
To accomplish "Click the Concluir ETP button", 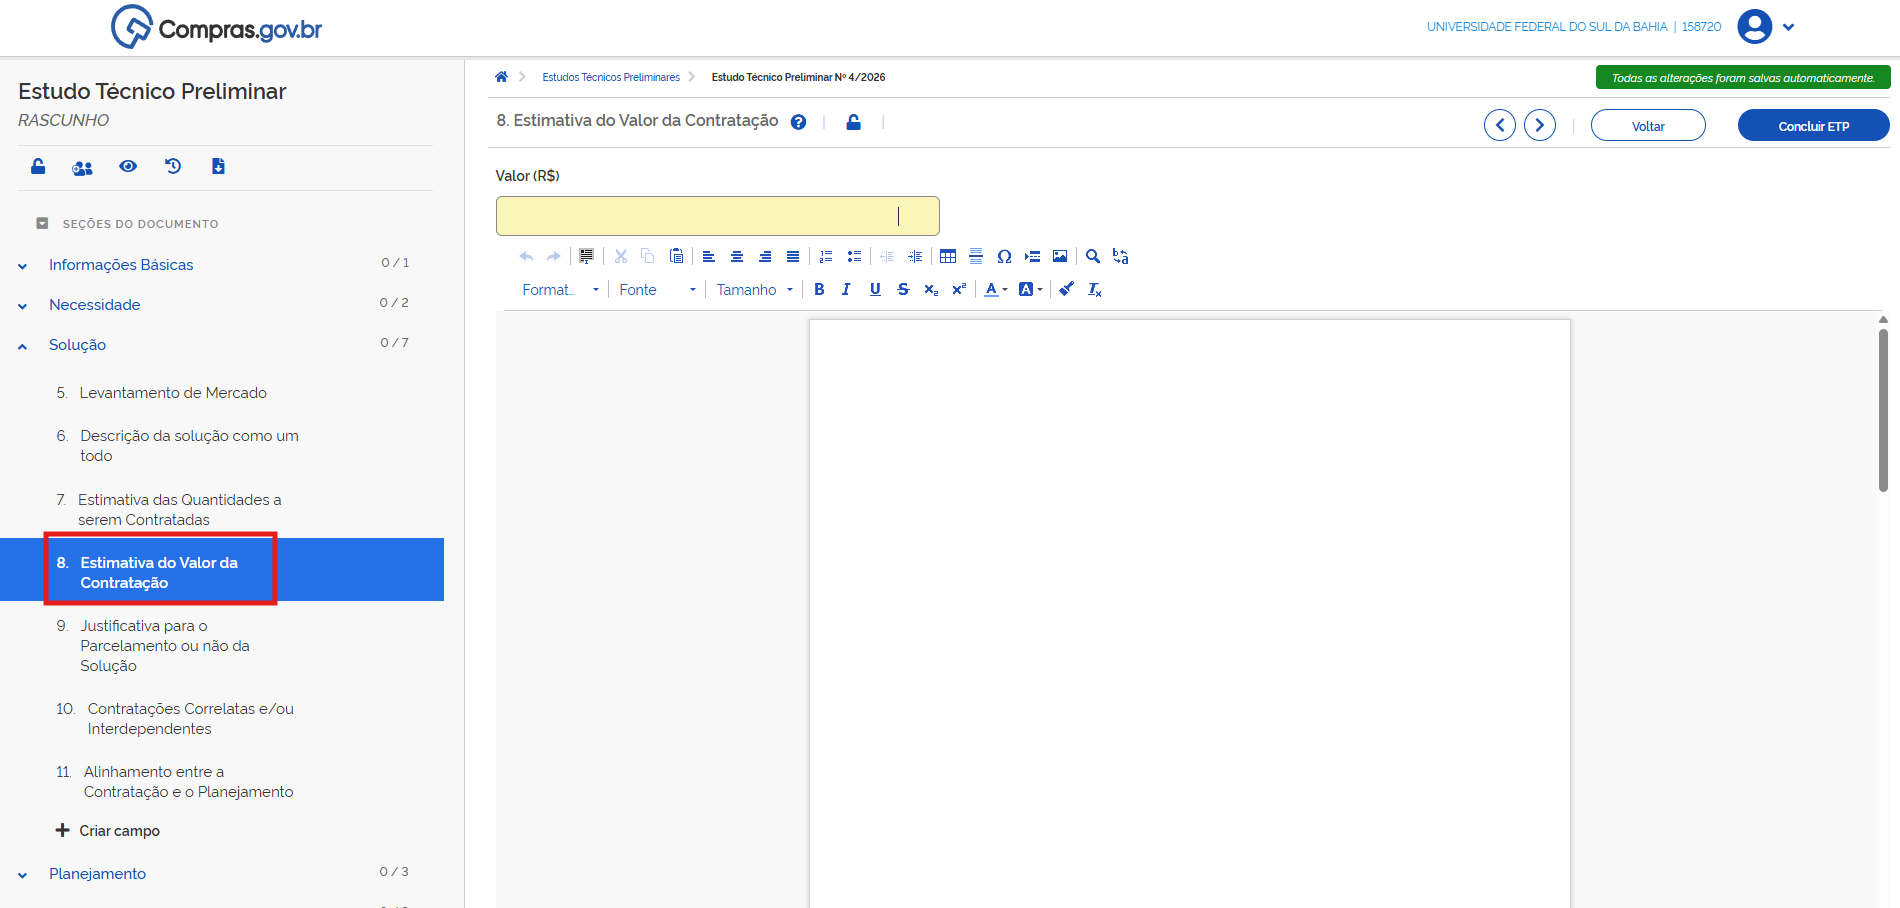I will [x=1813, y=126].
